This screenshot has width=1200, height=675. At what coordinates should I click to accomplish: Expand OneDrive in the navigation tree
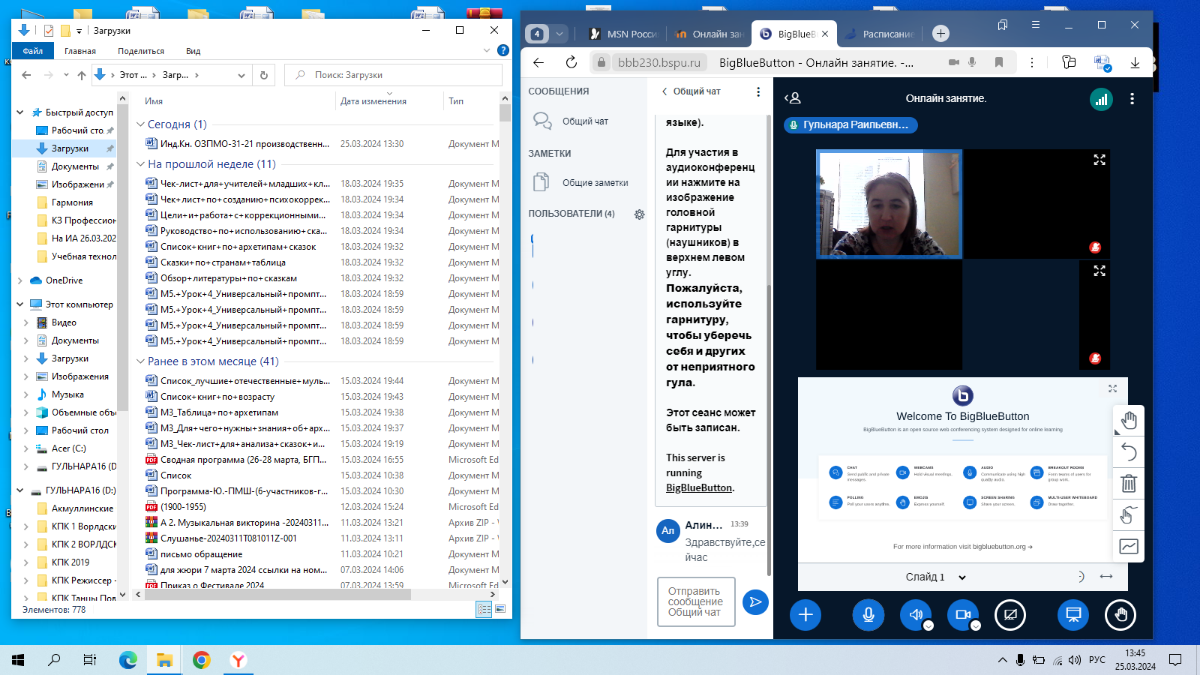[24, 281]
